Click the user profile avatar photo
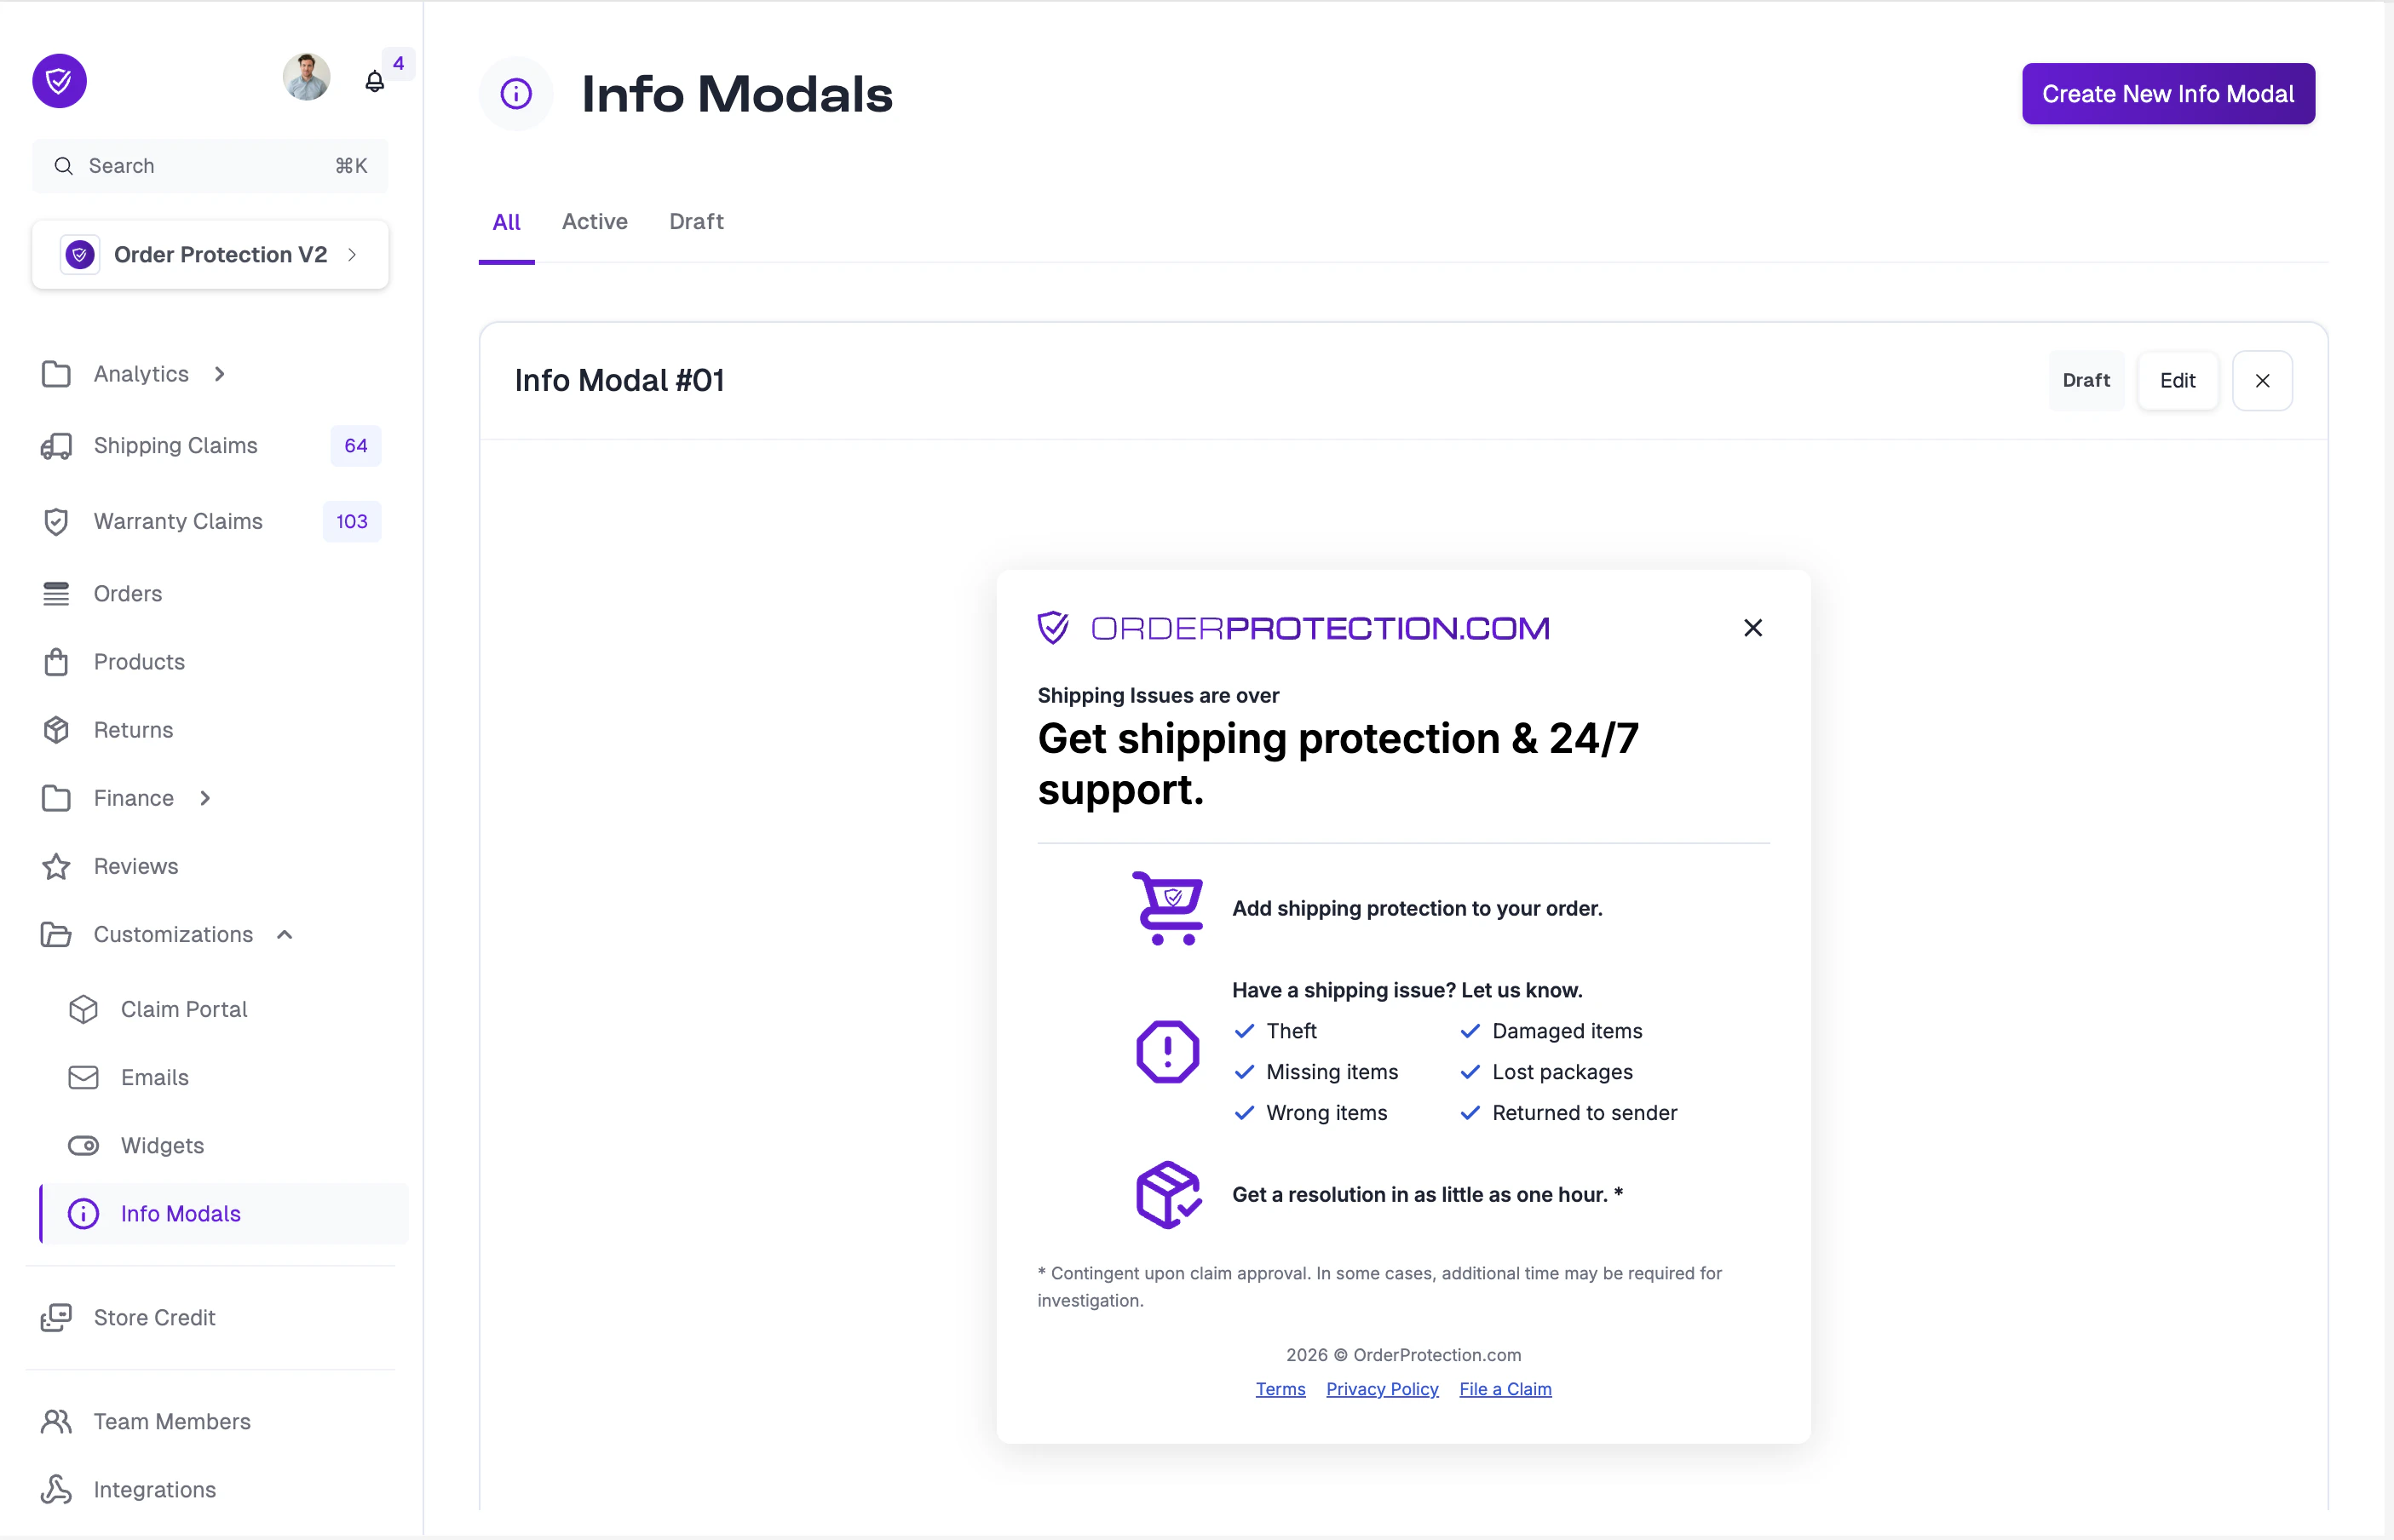Image resolution: width=2394 pixels, height=1540 pixels. point(306,76)
